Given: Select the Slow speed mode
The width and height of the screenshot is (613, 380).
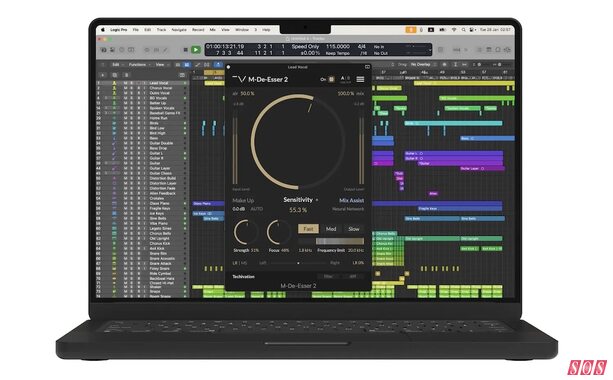Looking at the screenshot, I should 353,229.
